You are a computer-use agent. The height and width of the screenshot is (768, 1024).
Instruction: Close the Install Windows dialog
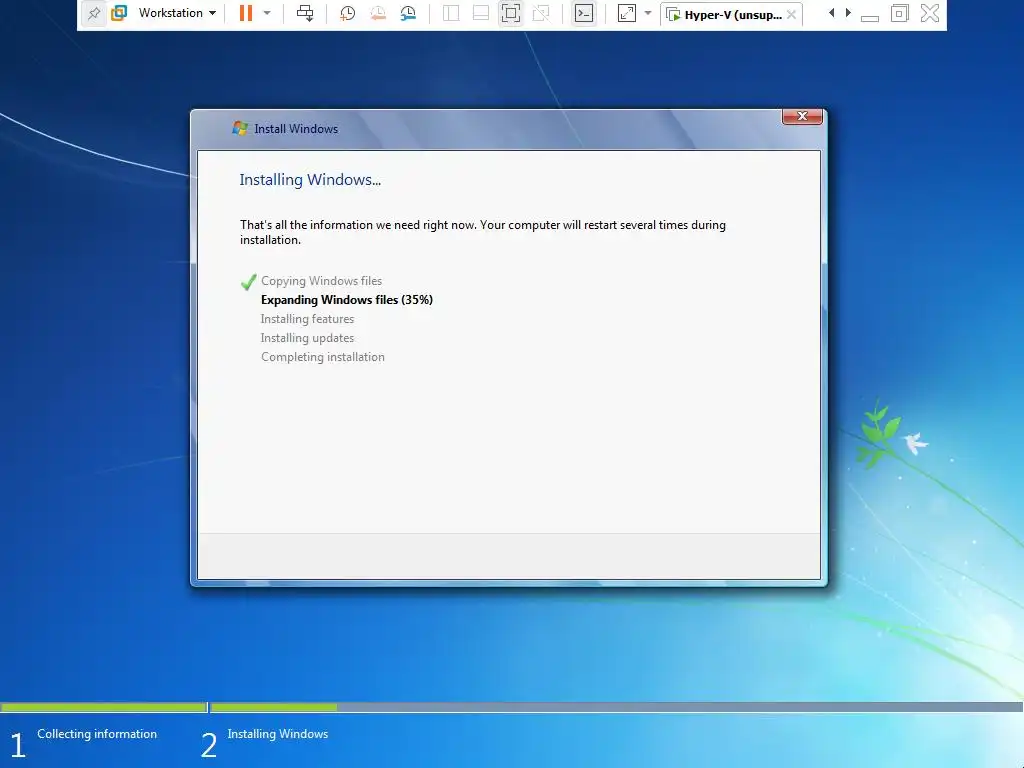[802, 116]
